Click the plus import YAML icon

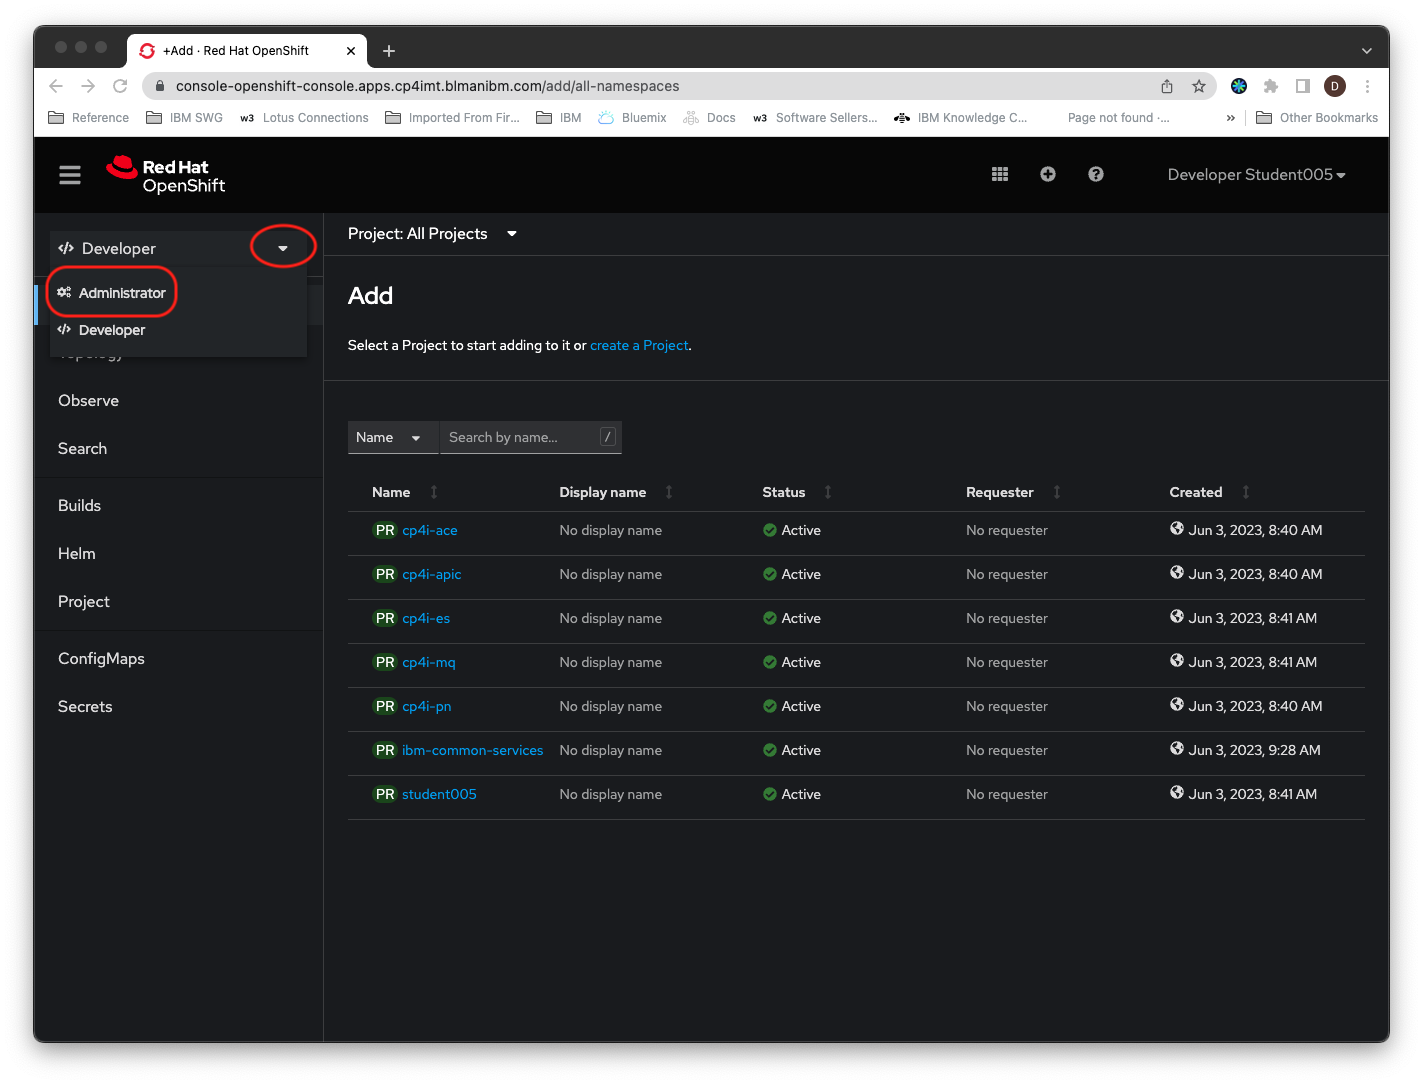pos(1048,174)
